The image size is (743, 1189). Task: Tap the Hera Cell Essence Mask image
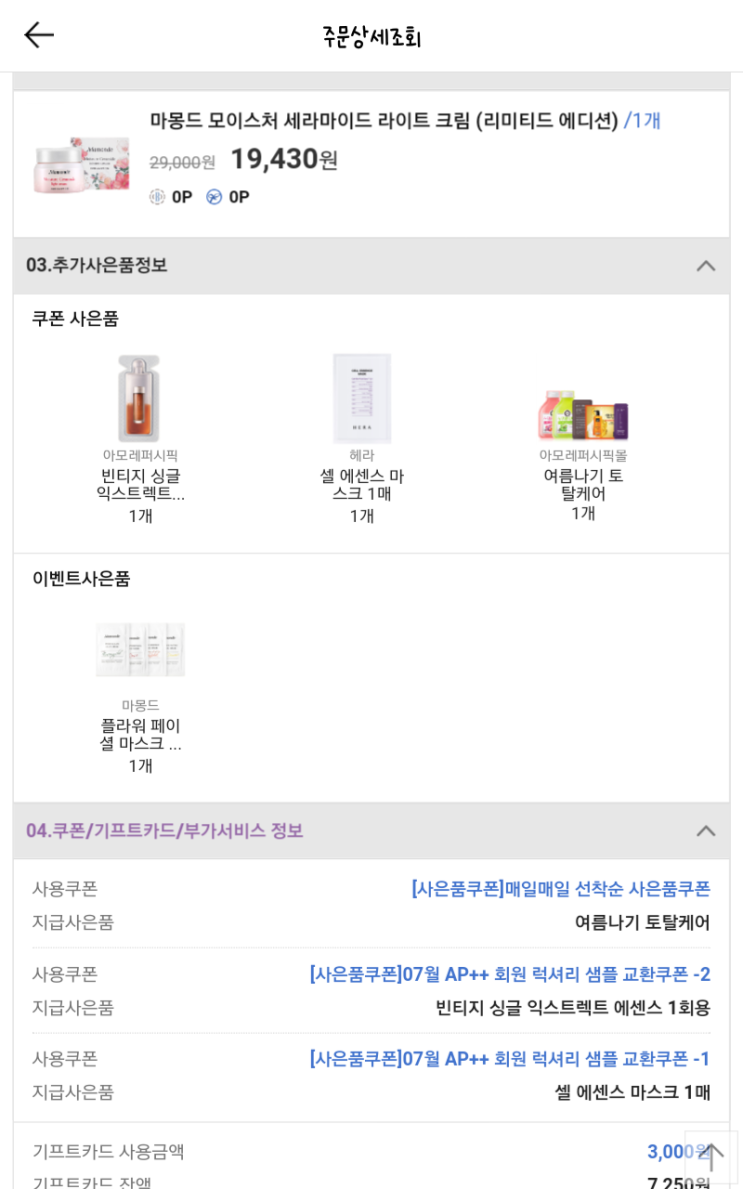(362, 398)
